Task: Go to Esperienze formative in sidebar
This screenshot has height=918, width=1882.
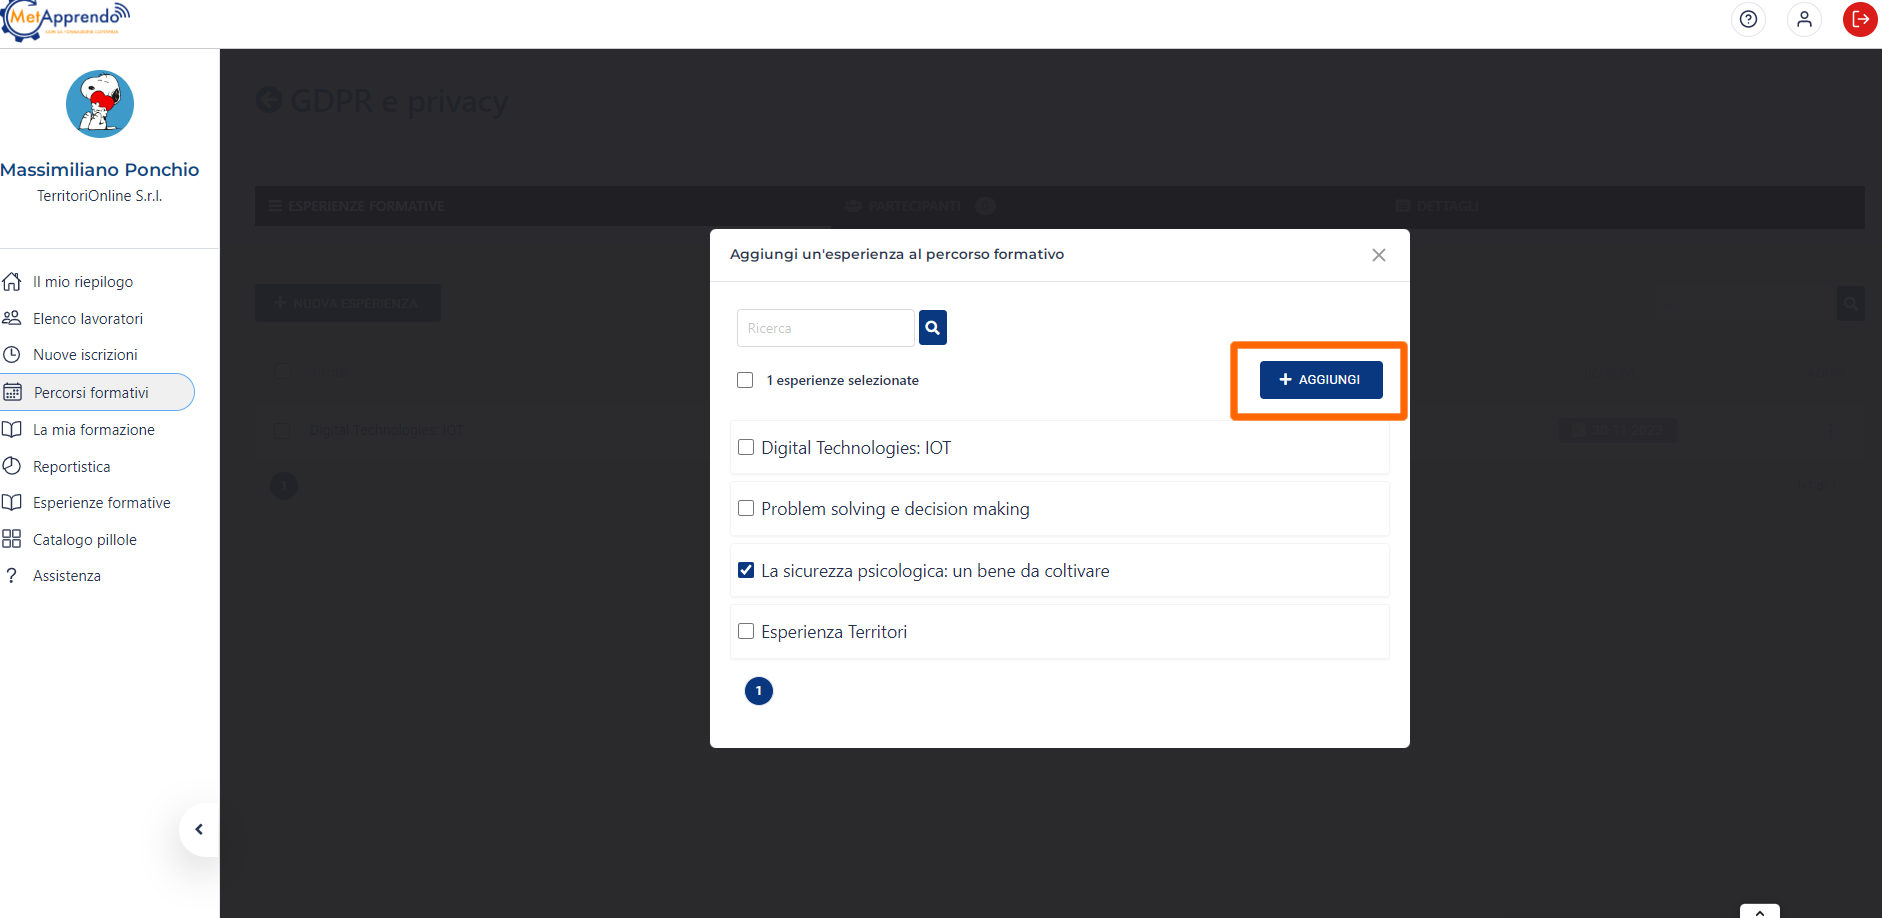Action: pyautogui.click(x=102, y=503)
